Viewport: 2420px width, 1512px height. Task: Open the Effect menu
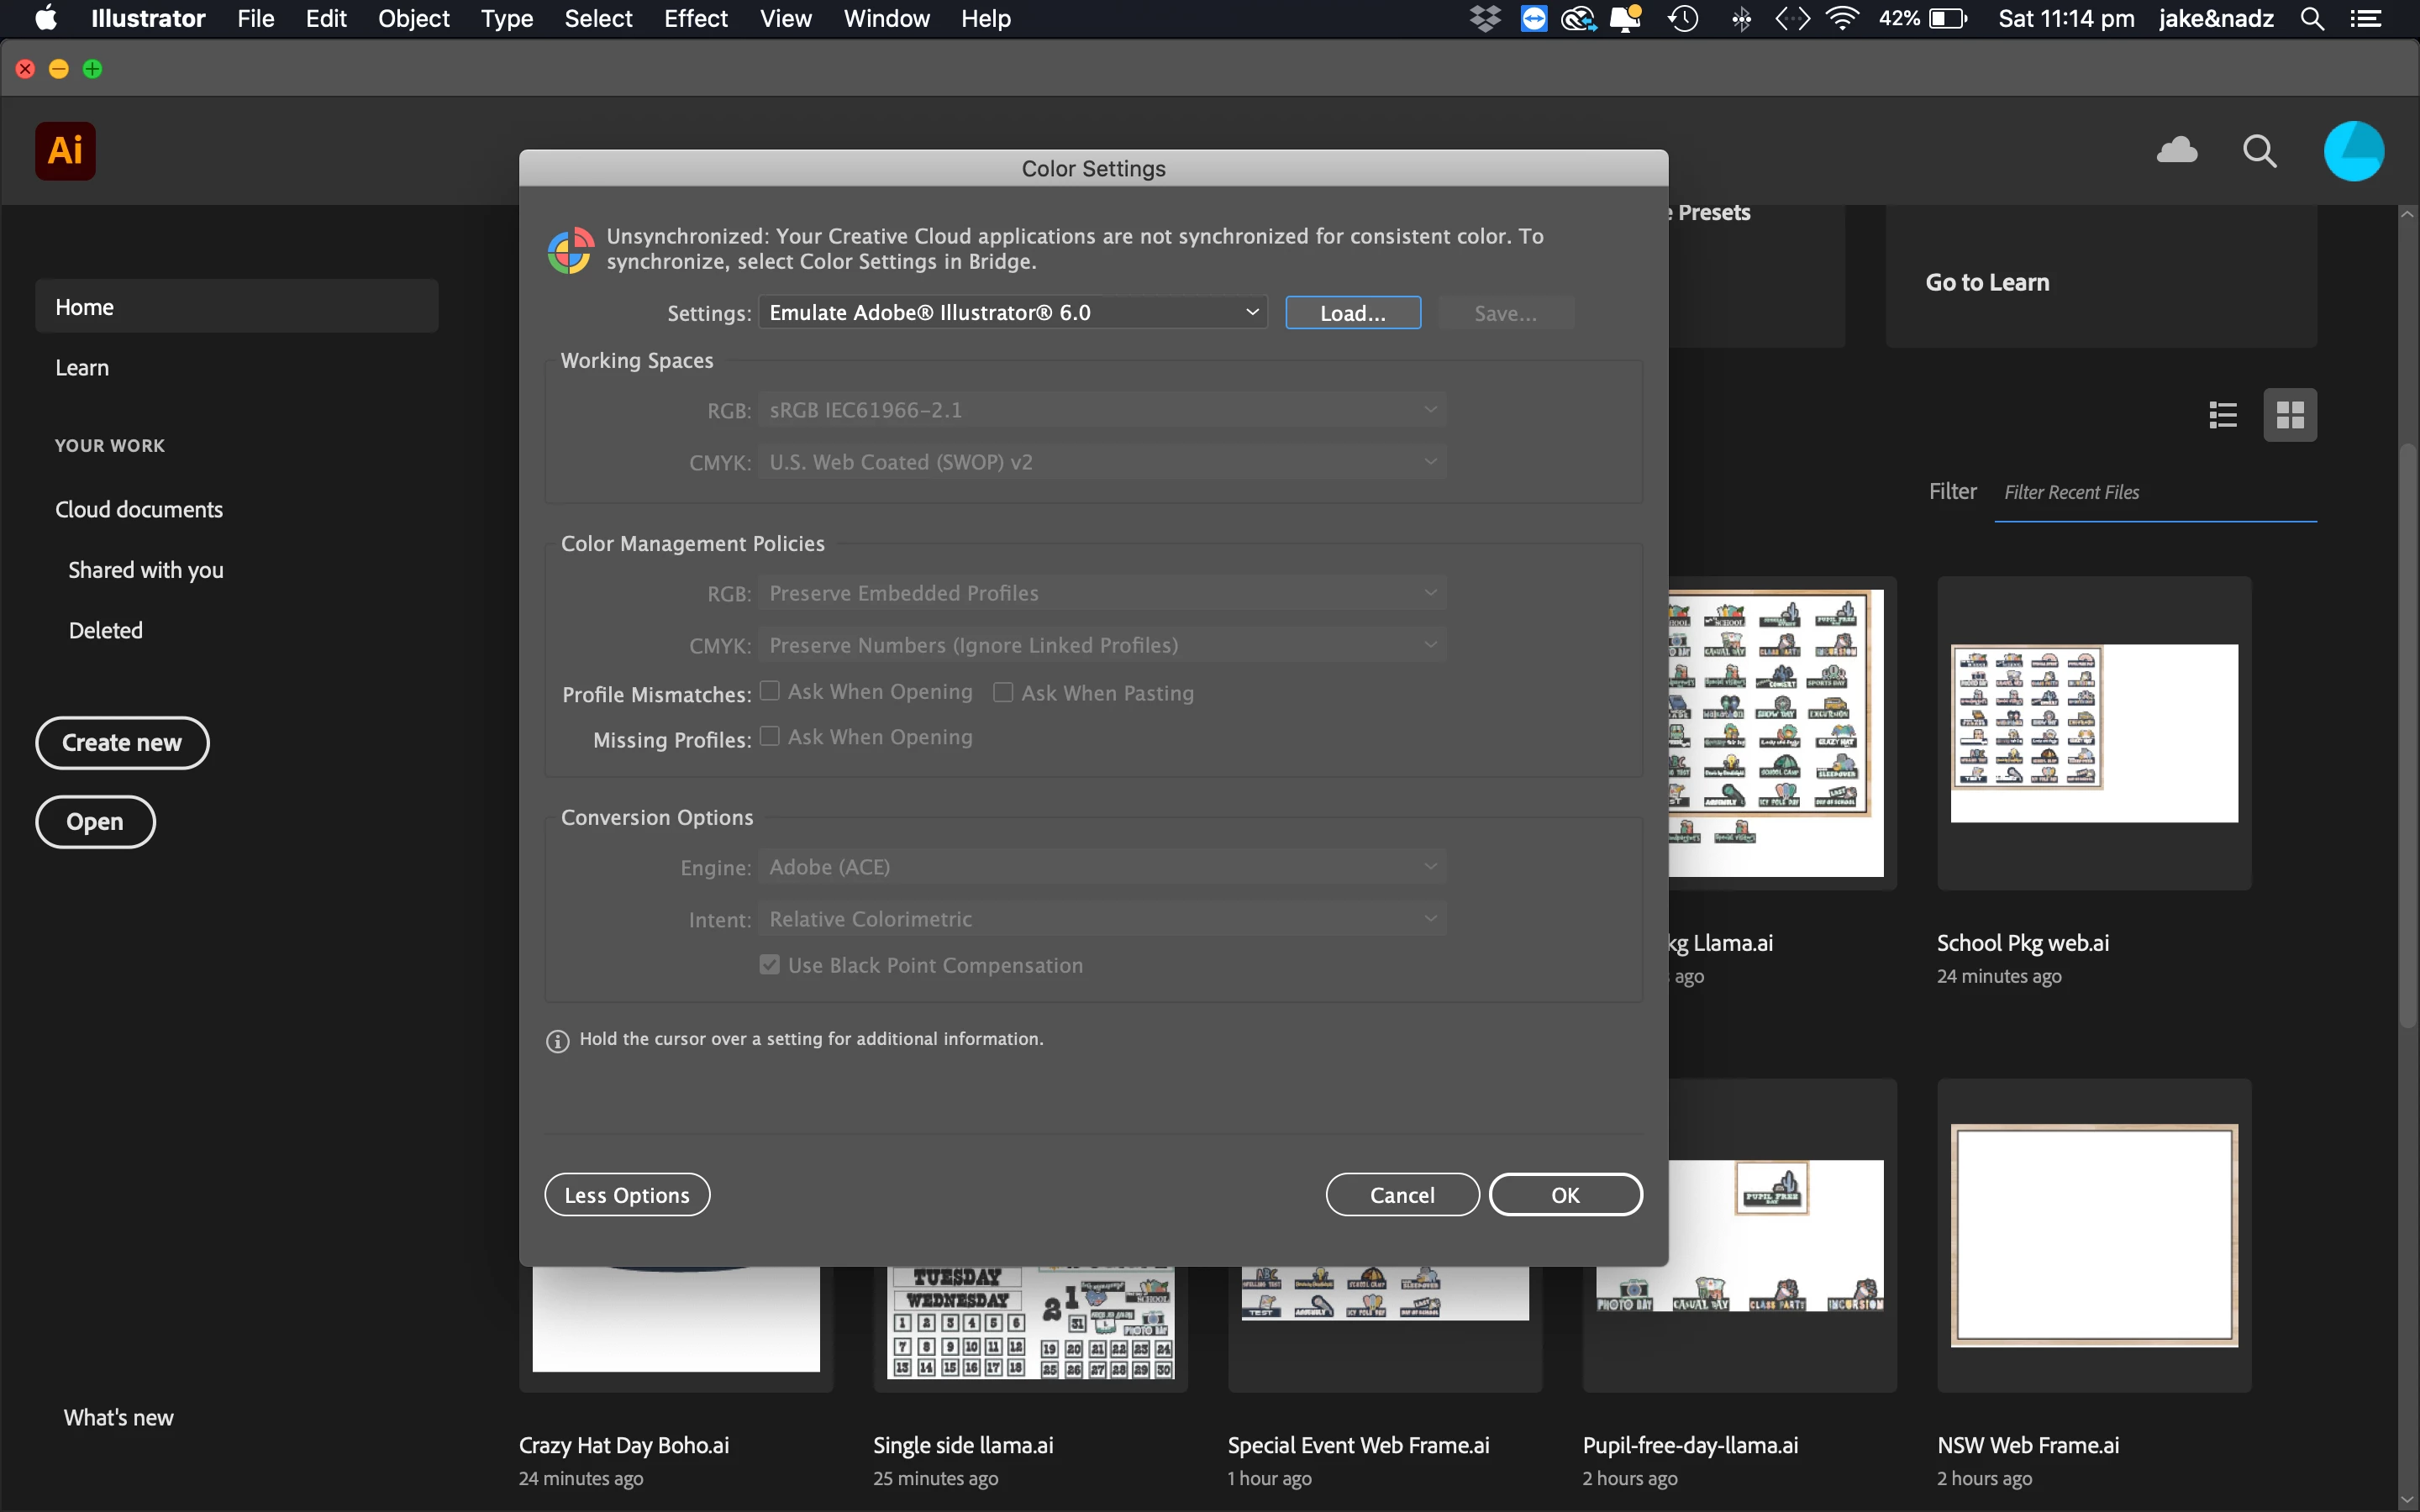point(695,19)
